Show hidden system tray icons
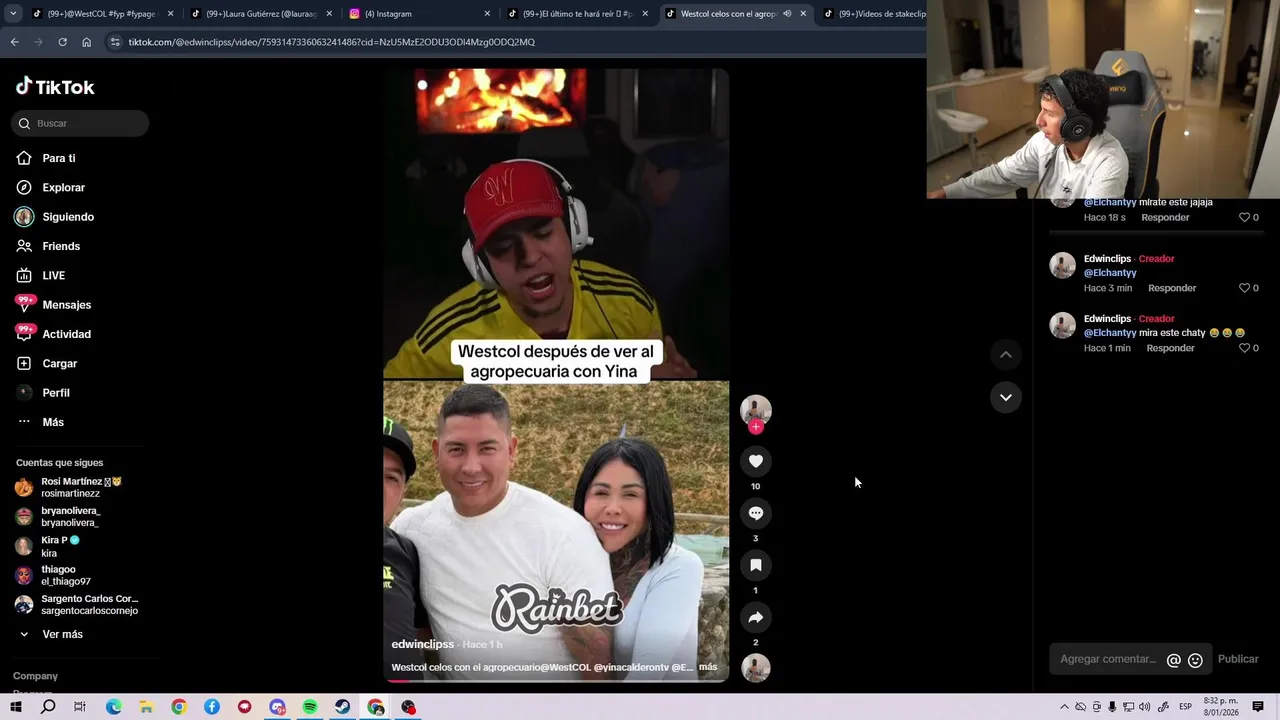The width and height of the screenshot is (1280, 720). pyautogui.click(x=1064, y=707)
